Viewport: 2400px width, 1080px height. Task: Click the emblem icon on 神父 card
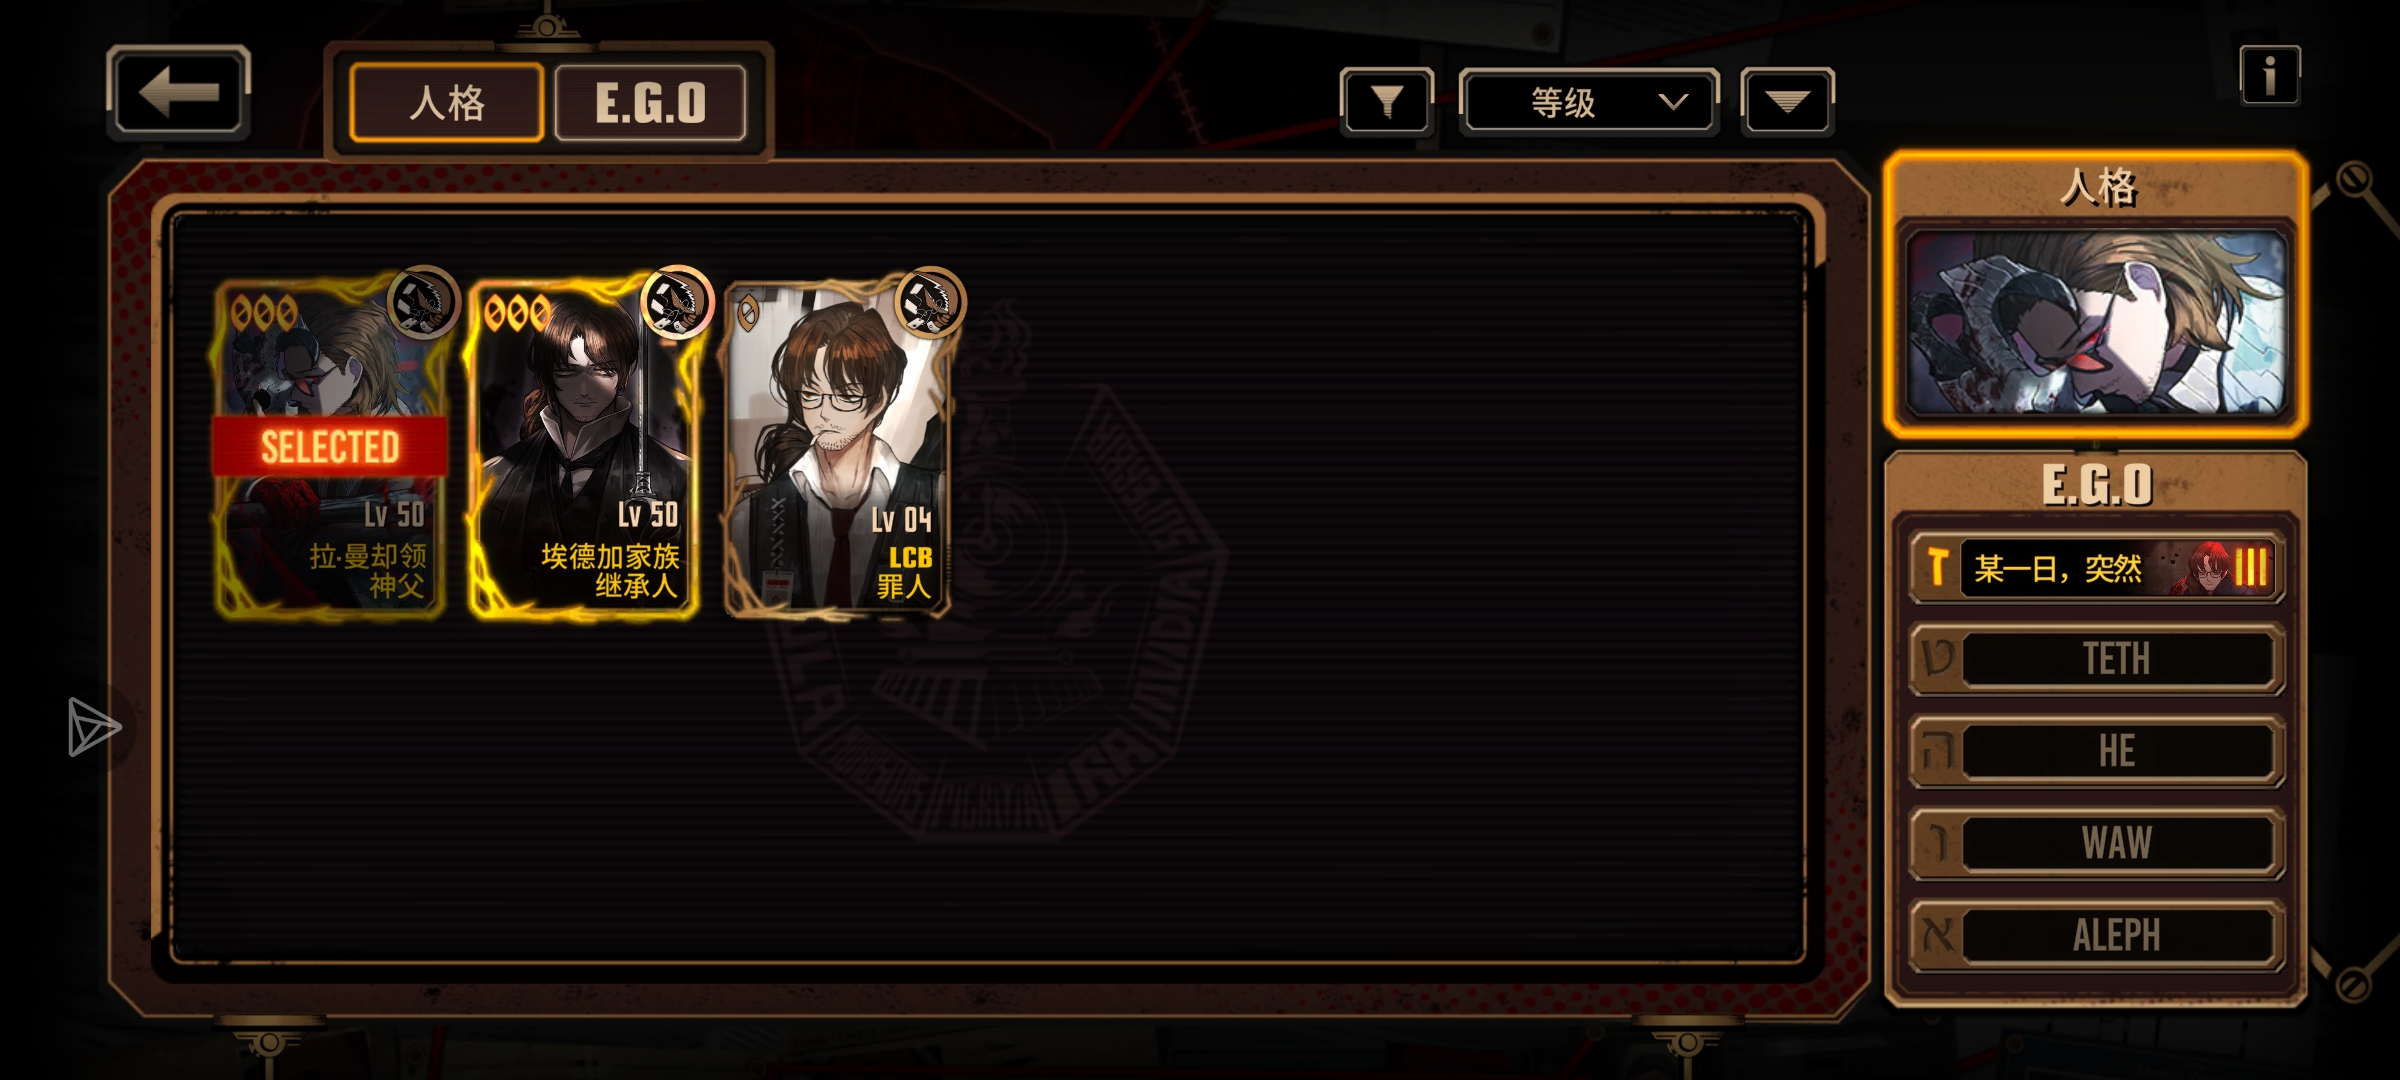click(x=423, y=303)
